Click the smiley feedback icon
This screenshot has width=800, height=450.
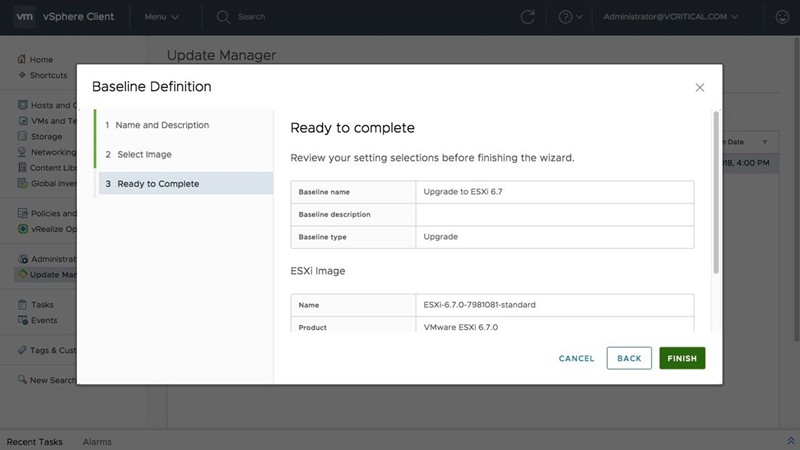pos(782,17)
